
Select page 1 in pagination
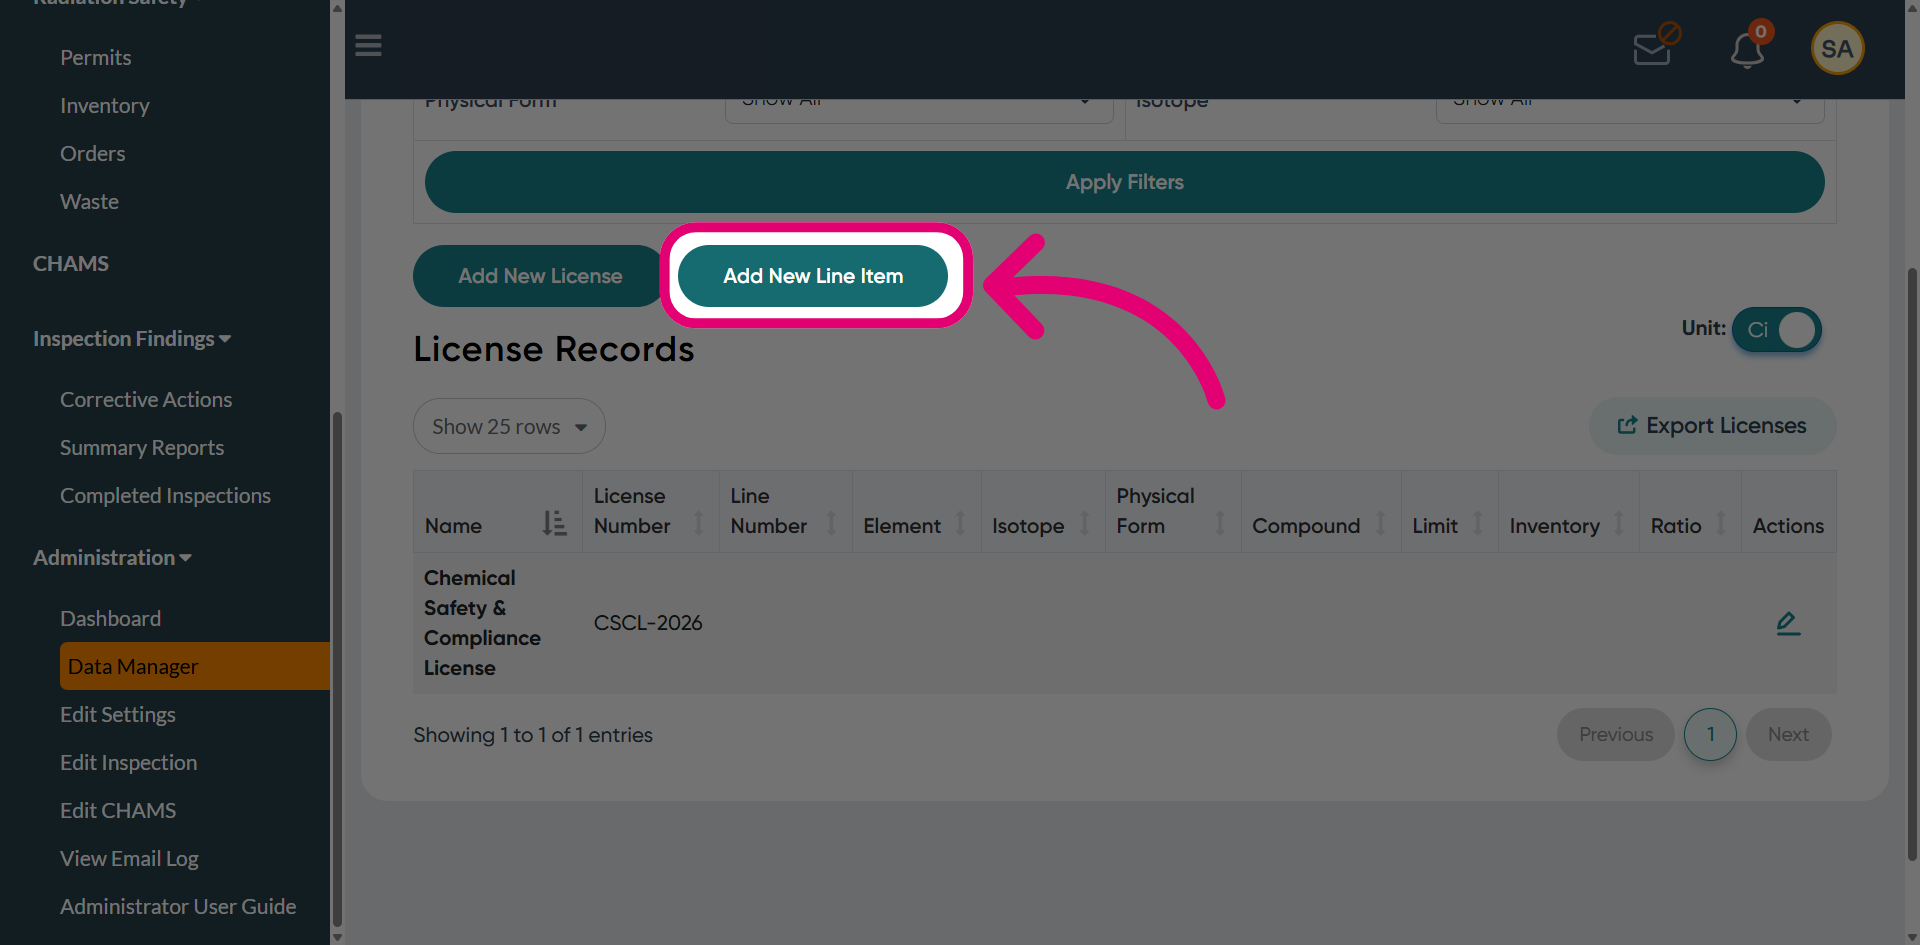point(1710,735)
